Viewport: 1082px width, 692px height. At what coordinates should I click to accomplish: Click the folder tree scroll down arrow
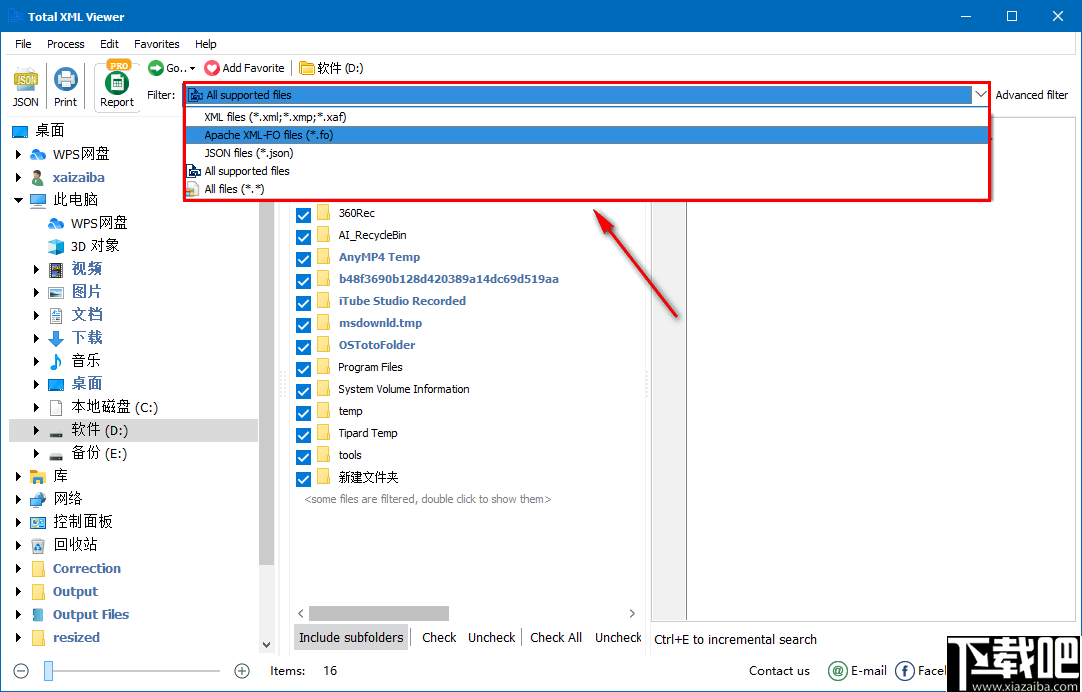click(x=267, y=645)
